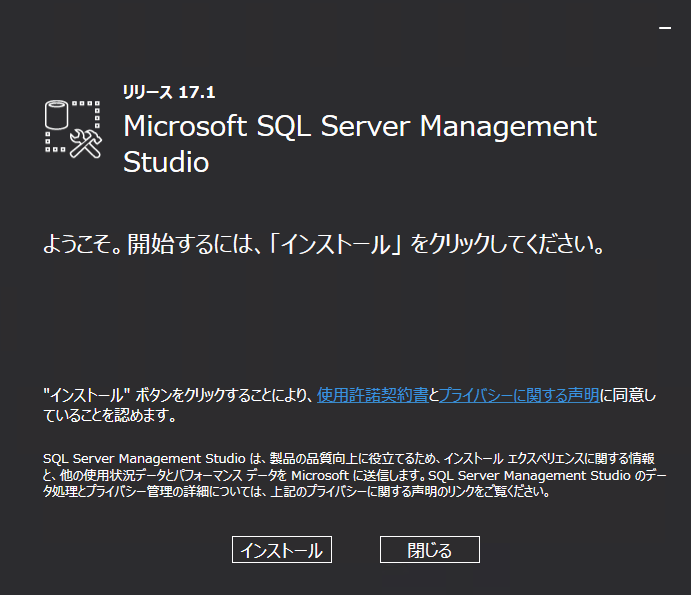Click the インストール button

pos(282,549)
